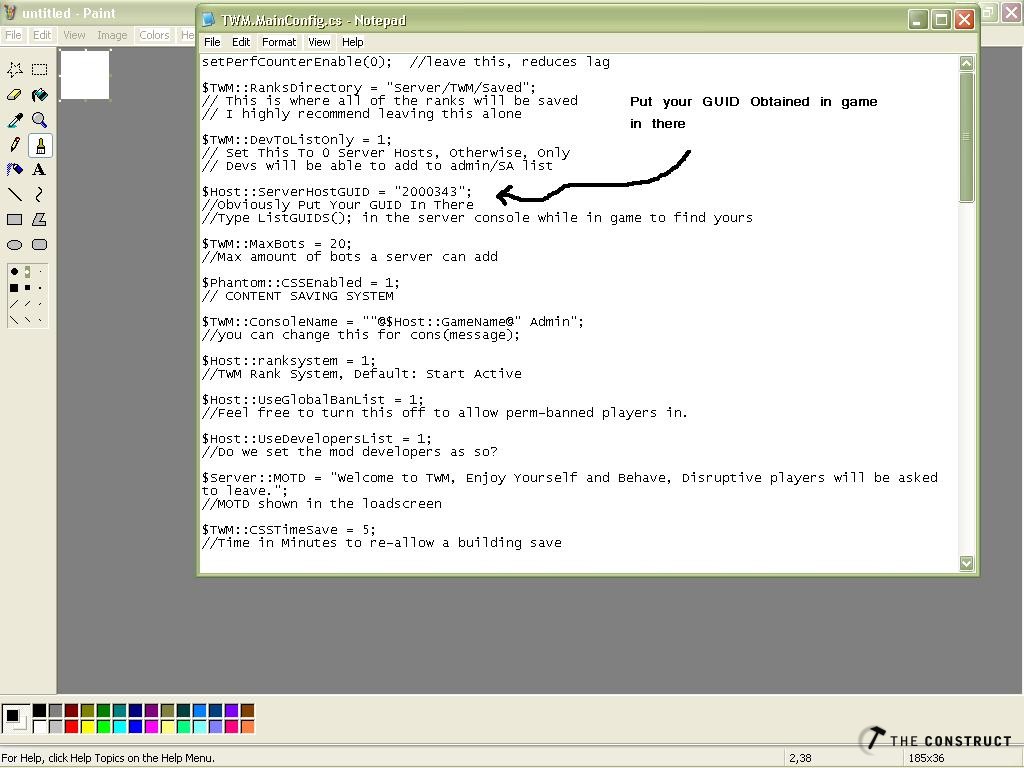Select the Curve tool in Paint
Screen dimensions: 1024x768
pyautogui.click(x=39, y=194)
